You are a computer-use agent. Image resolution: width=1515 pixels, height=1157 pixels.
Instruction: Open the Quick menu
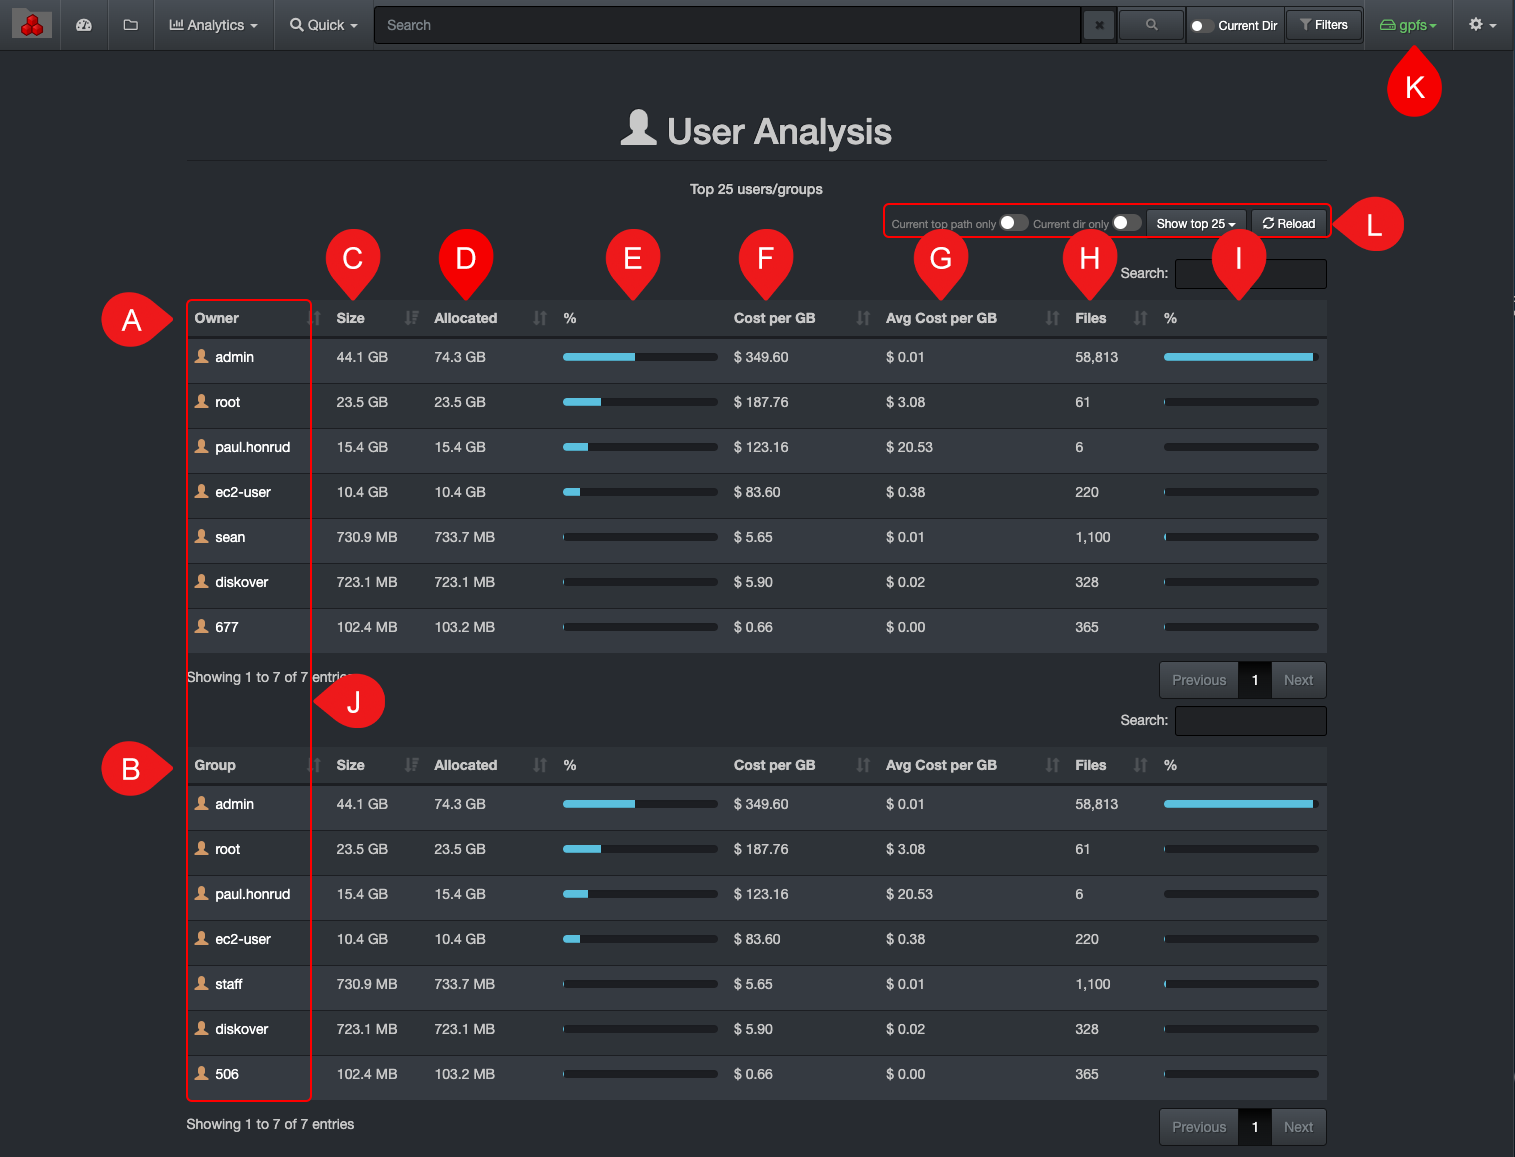[322, 24]
